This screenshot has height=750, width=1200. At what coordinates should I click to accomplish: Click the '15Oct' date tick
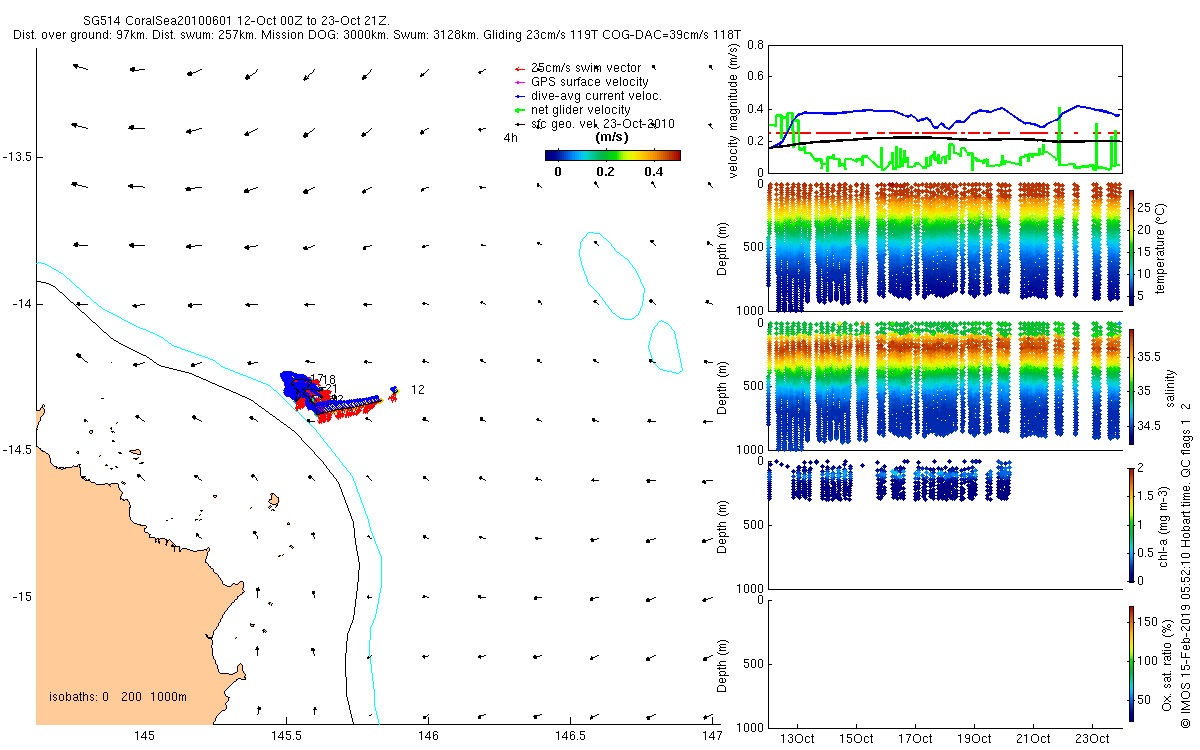pos(857,739)
